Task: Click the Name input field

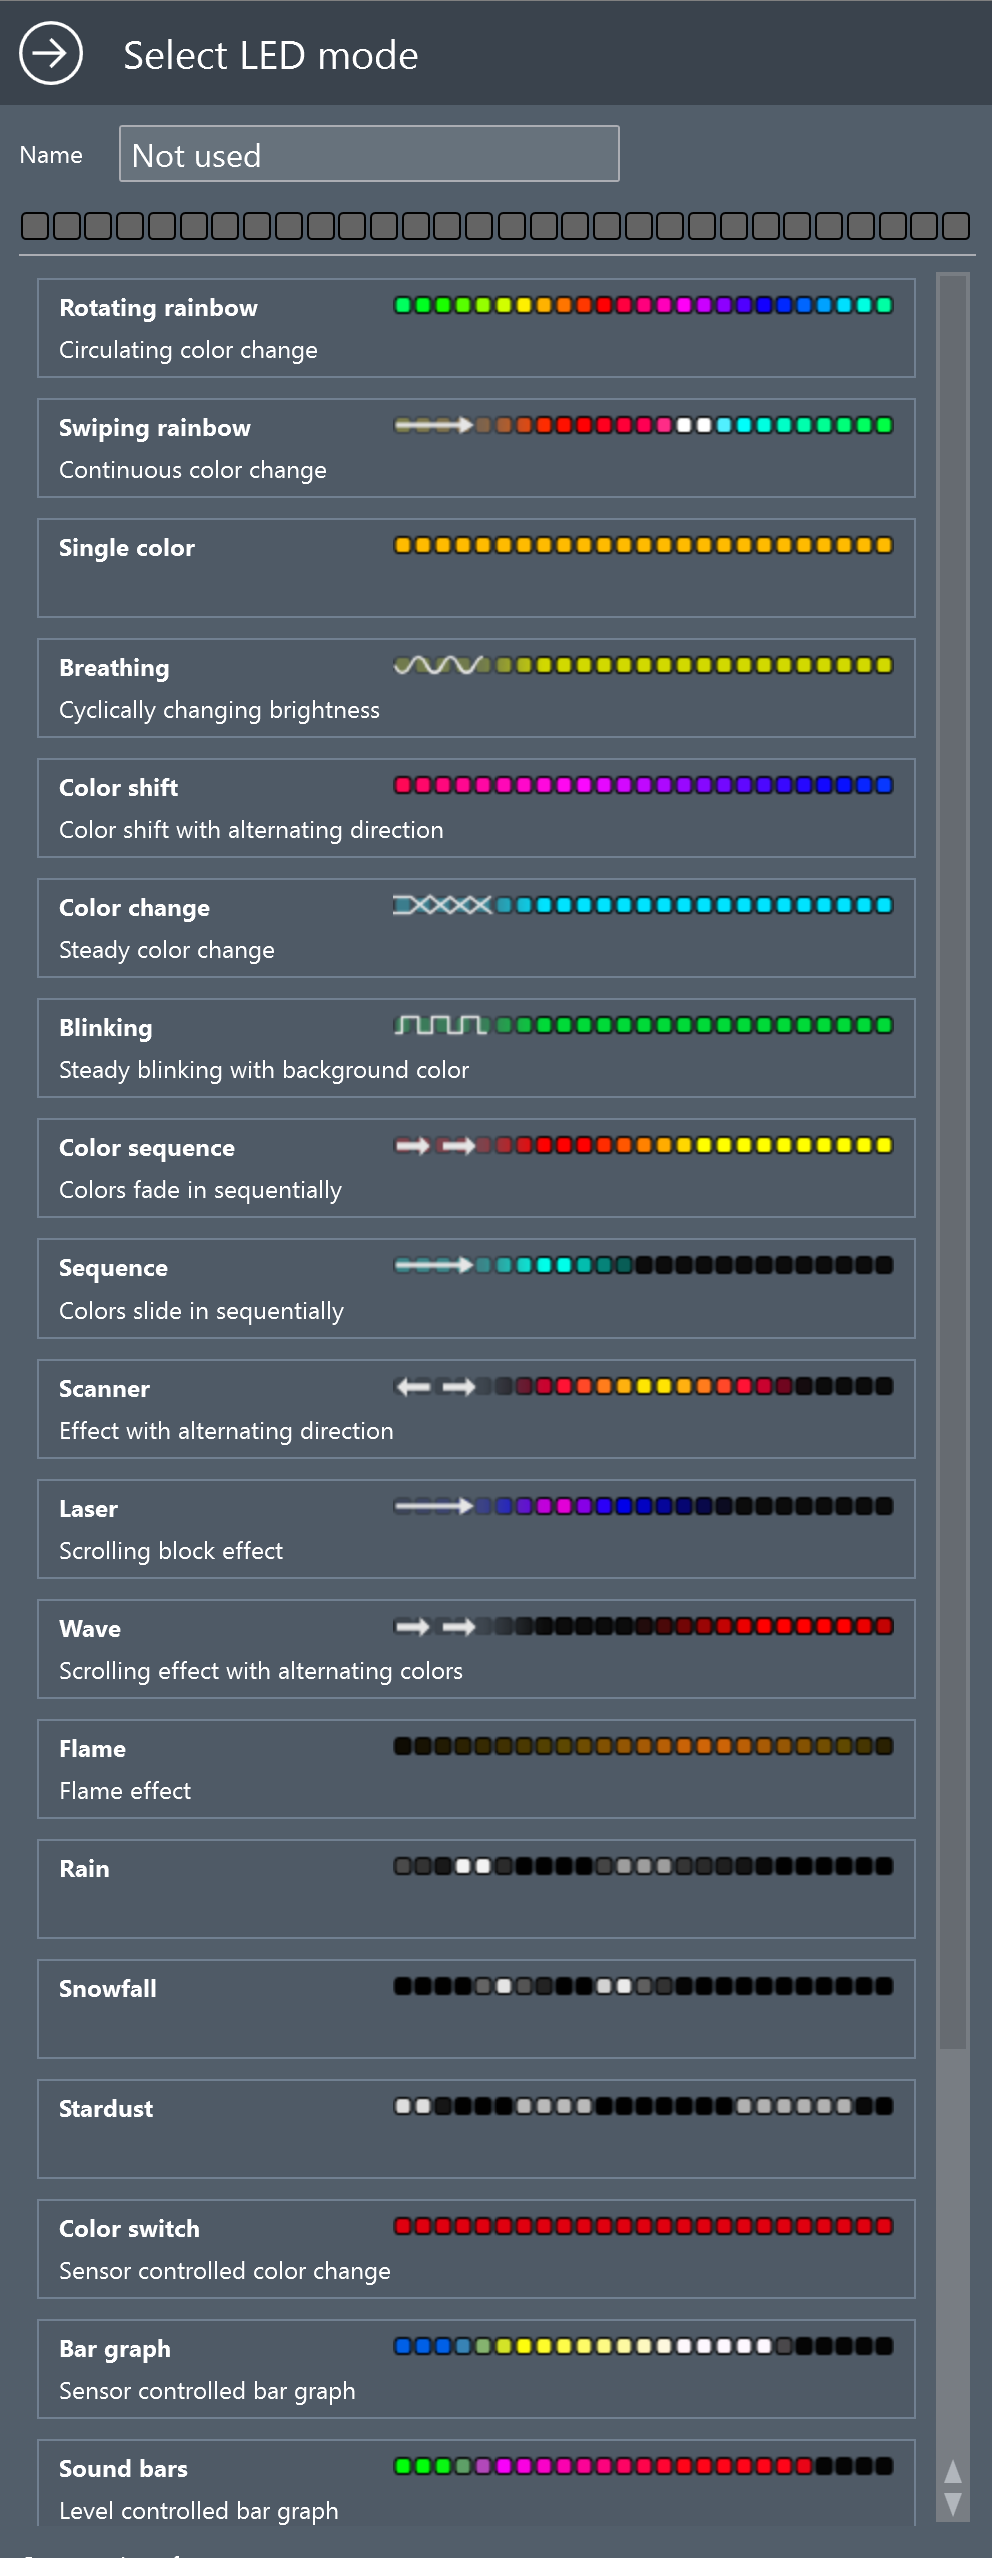Action: click(368, 154)
